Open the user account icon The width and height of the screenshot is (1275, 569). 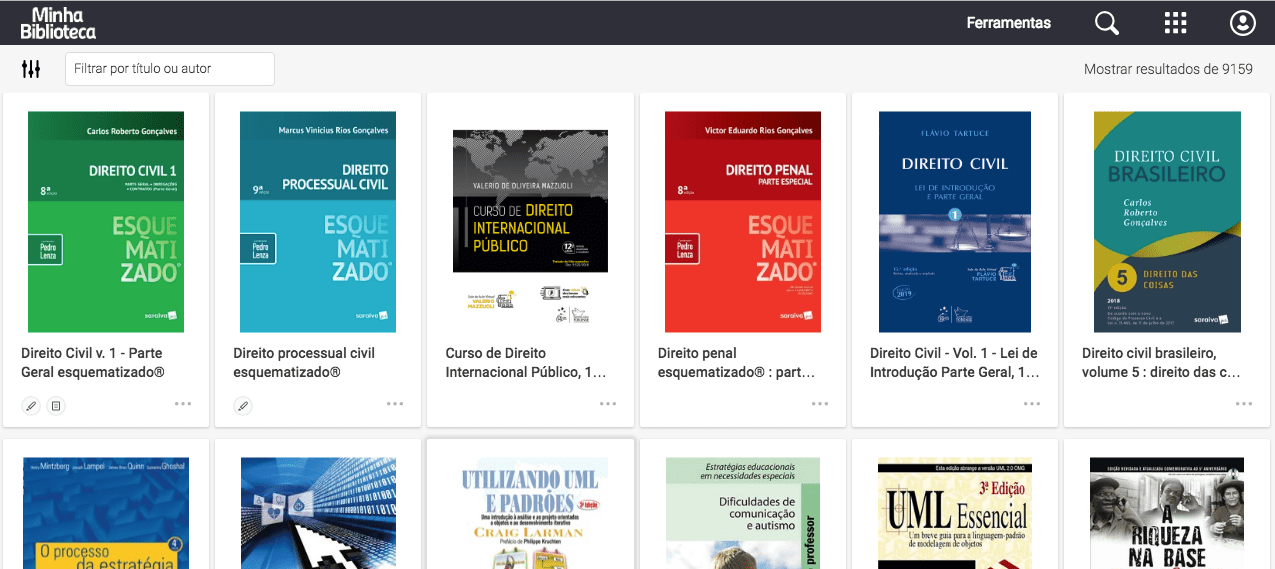[1243, 23]
